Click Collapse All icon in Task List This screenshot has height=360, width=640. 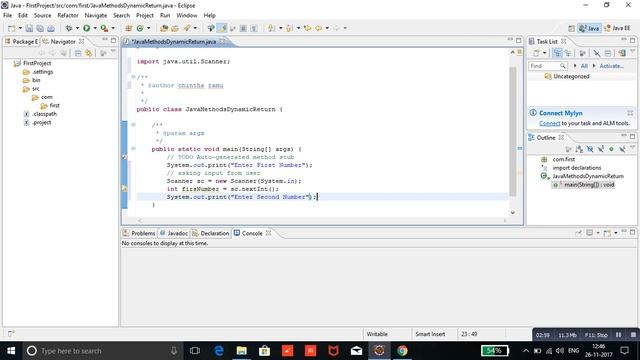pyautogui.click(x=608, y=53)
